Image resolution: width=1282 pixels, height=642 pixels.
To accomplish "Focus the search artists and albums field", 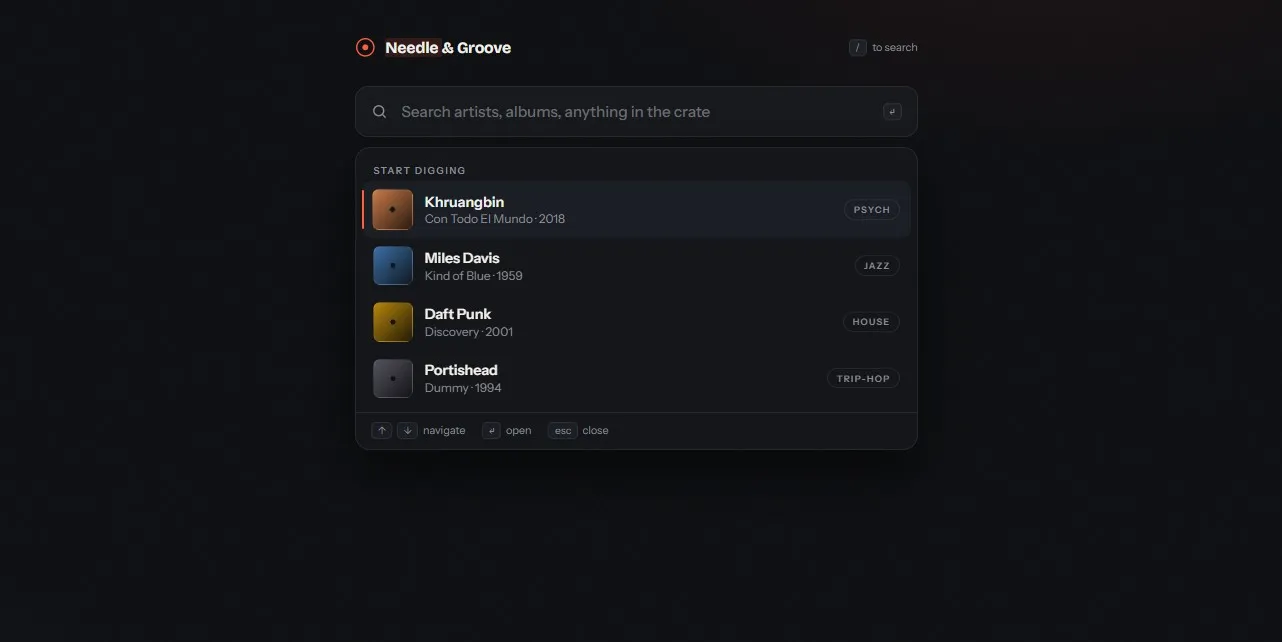I will click(x=636, y=112).
